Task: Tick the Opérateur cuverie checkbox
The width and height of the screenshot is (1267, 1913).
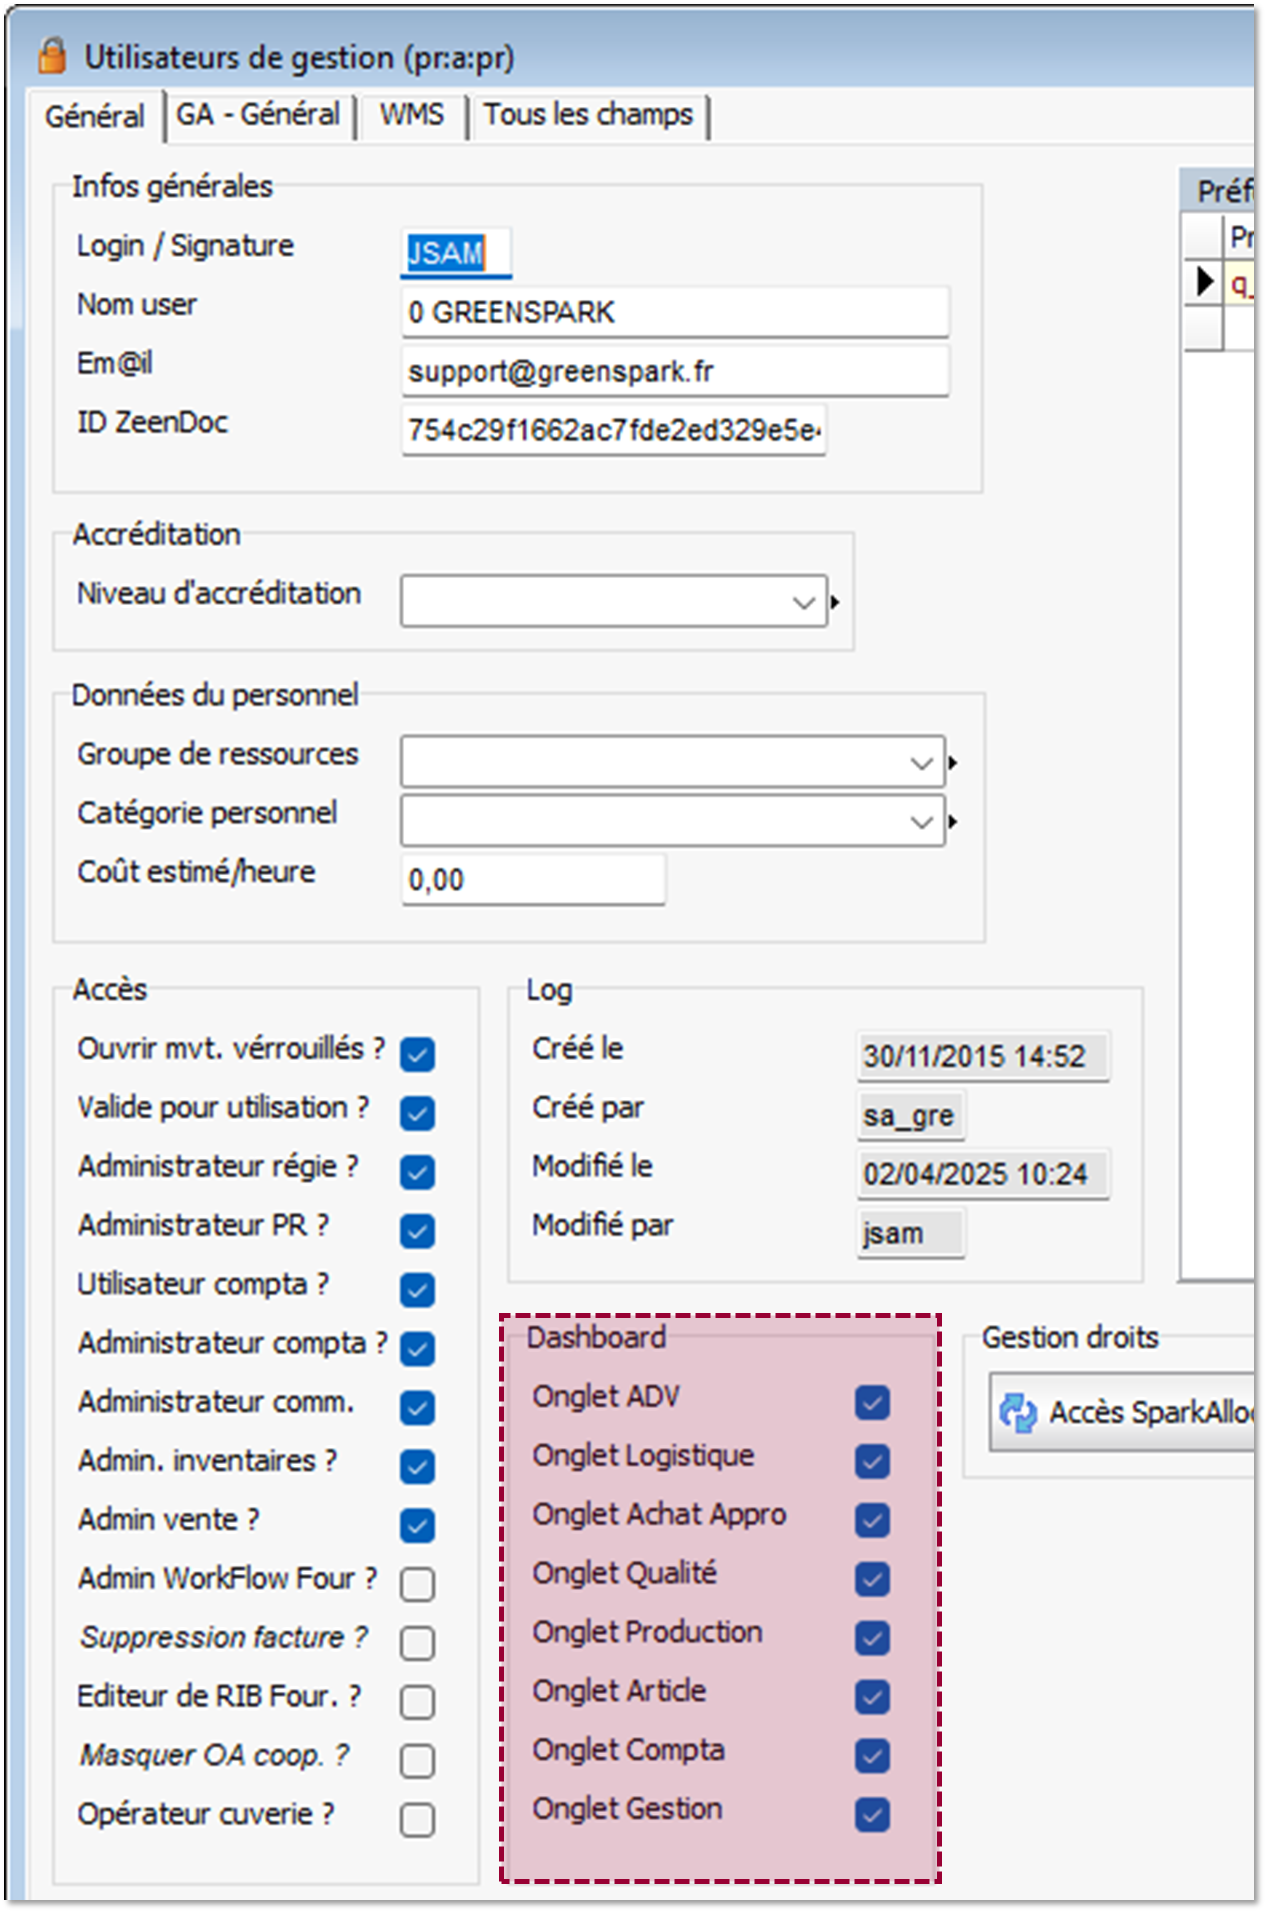Action: (x=417, y=1820)
